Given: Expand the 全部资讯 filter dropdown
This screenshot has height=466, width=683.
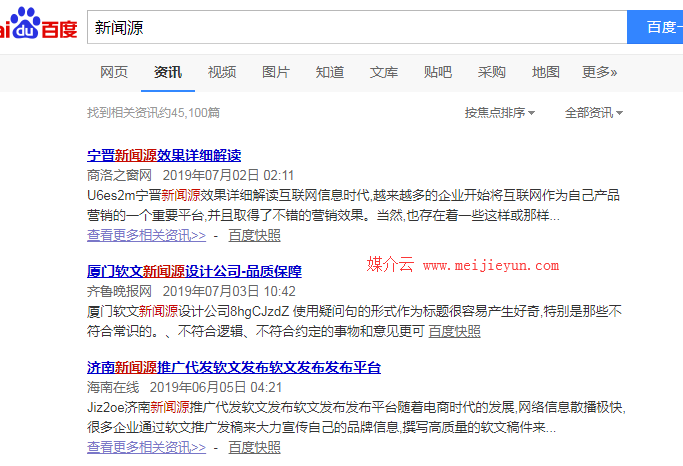Looking at the screenshot, I should (594, 112).
